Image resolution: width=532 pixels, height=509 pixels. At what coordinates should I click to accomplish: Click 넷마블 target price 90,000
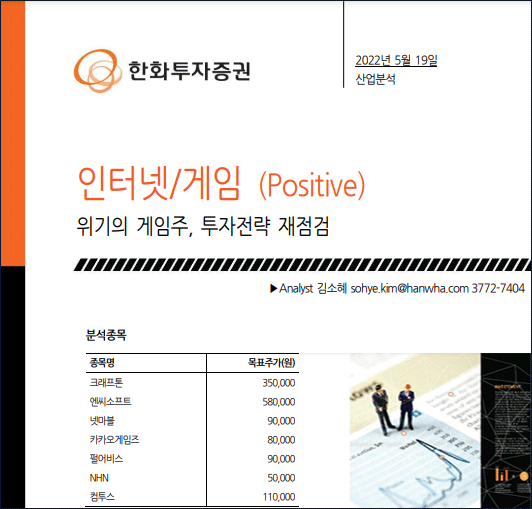tap(281, 421)
